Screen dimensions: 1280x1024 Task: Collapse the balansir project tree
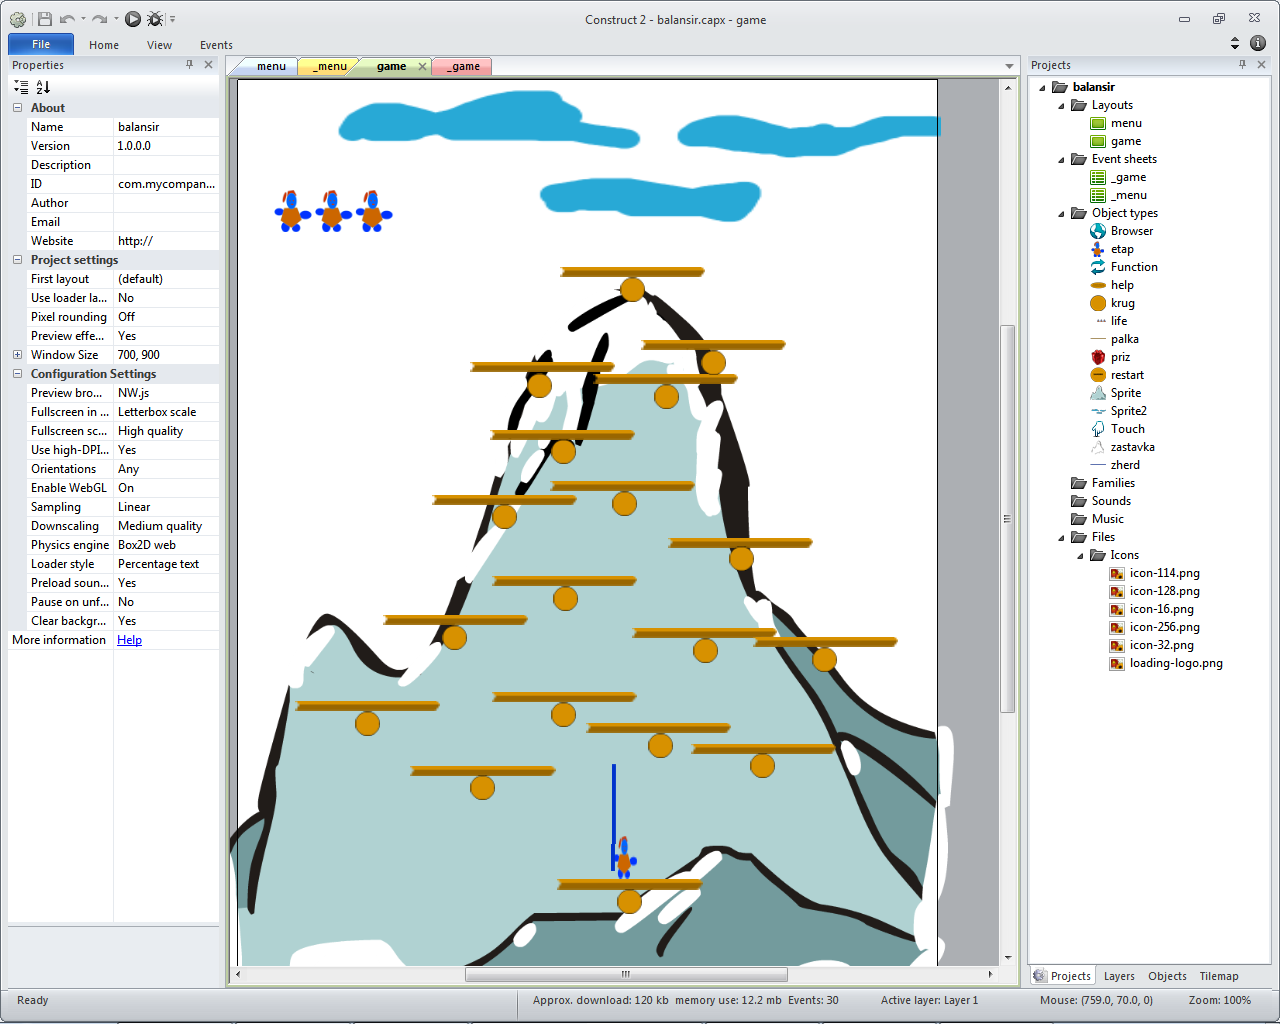pos(1042,87)
